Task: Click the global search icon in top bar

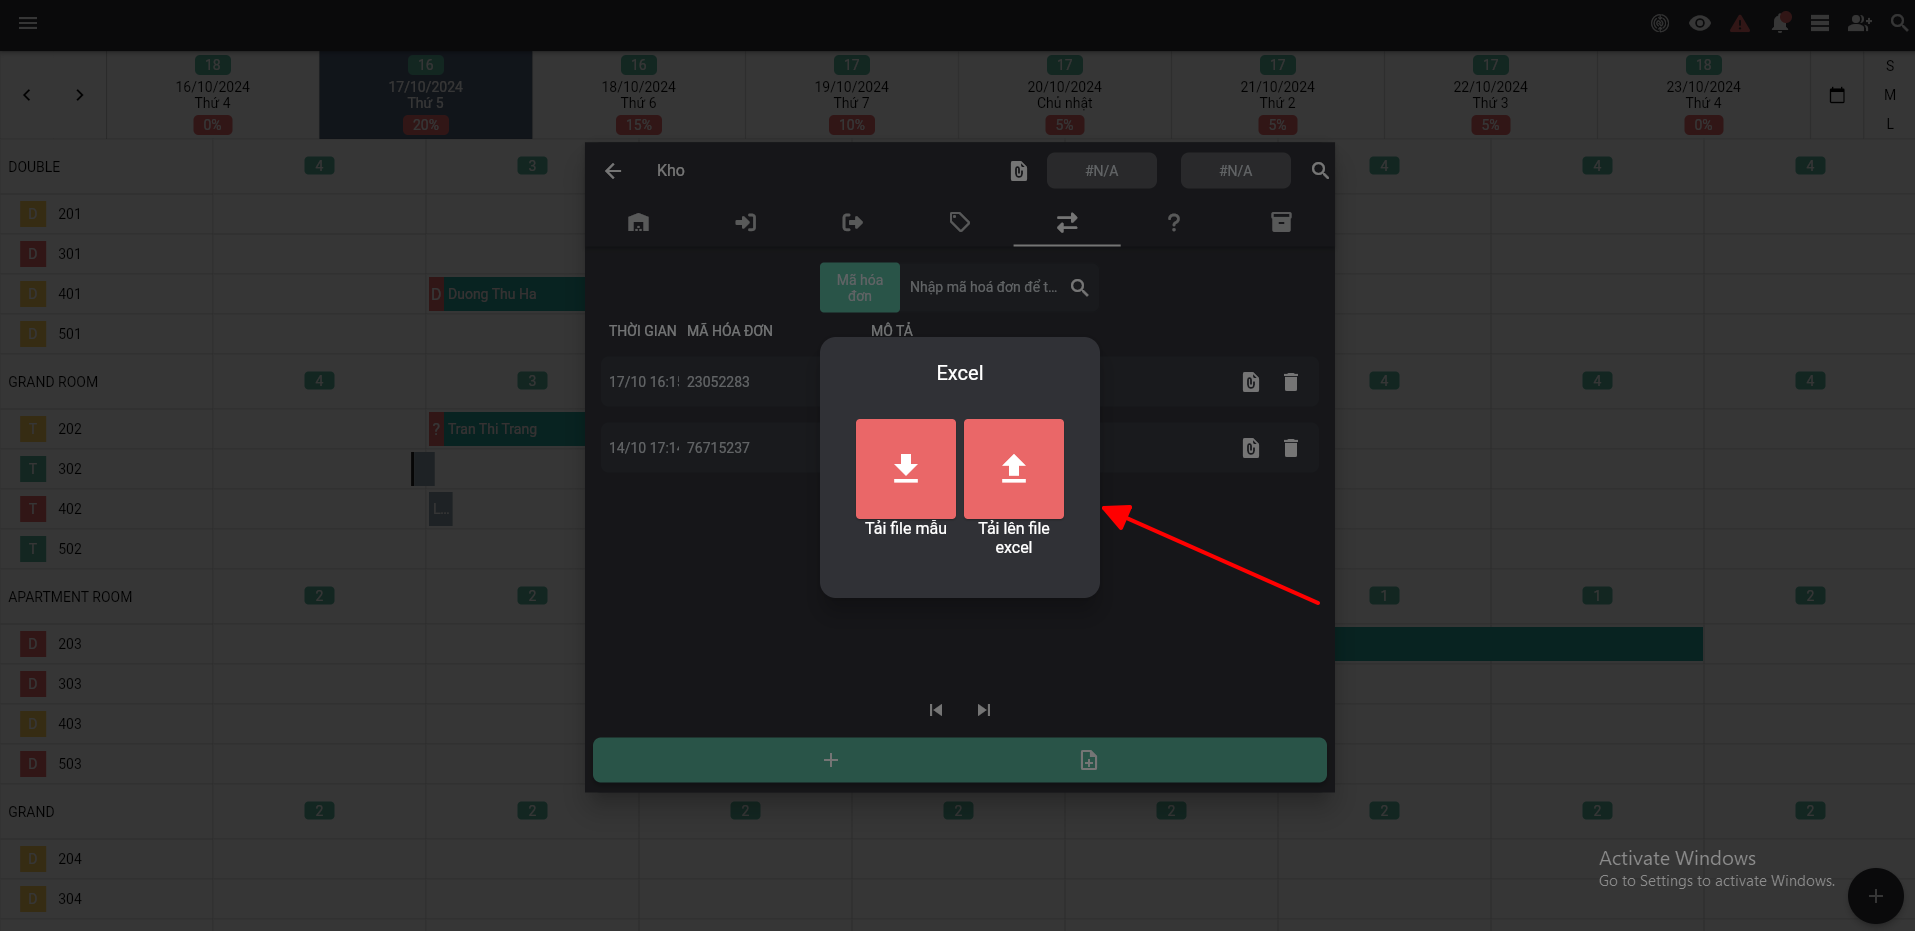Action: point(1899,23)
